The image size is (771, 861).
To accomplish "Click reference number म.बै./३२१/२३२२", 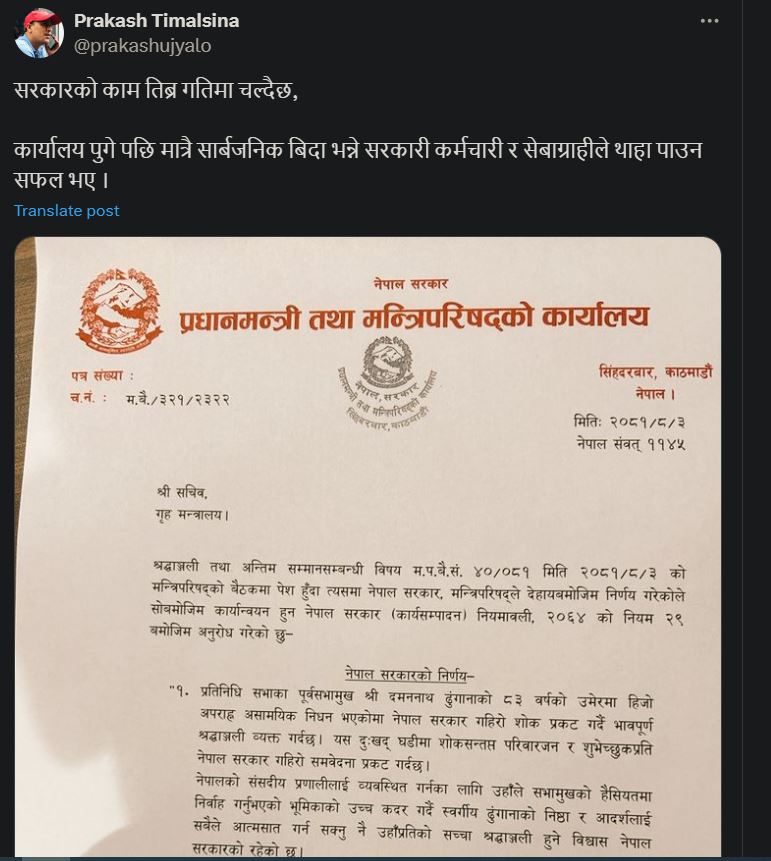I will 177,399.
